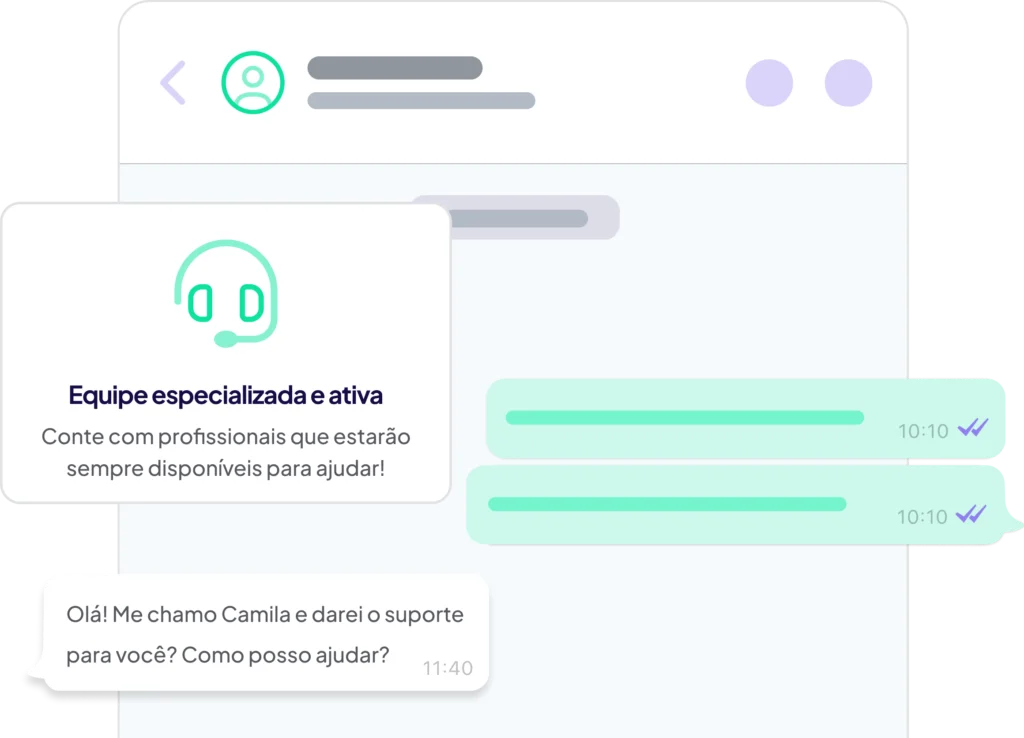The height and width of the screenshot is (738, 1024).
Task: Click the "Equipe especializada e ativa" heading
Action: (226, 395)
